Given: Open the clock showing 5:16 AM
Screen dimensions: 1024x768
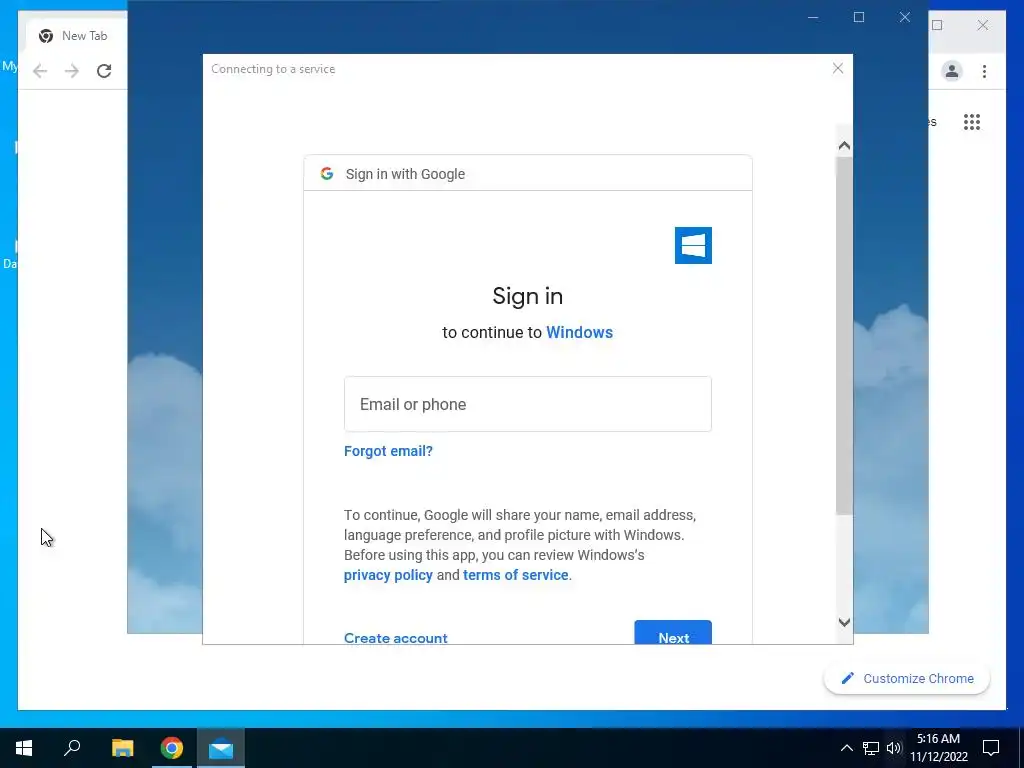Looking at the screenshot, I should (938, 748).
